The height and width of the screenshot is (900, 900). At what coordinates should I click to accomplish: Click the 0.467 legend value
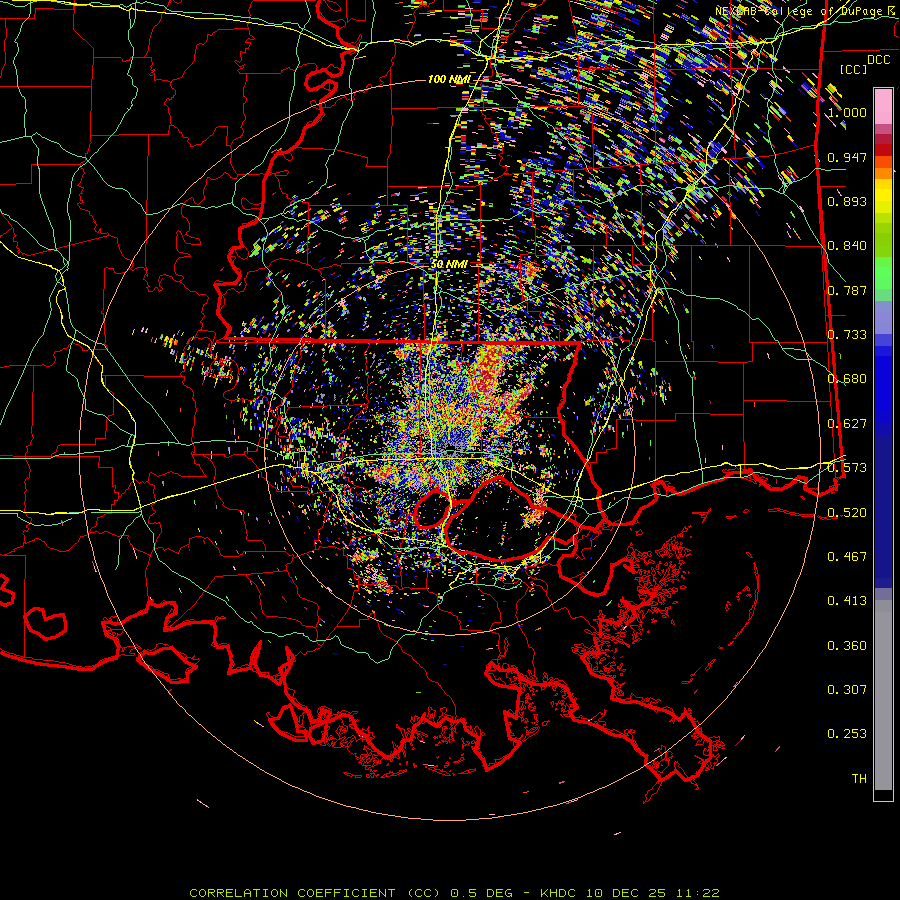click(x=847, y=557)
